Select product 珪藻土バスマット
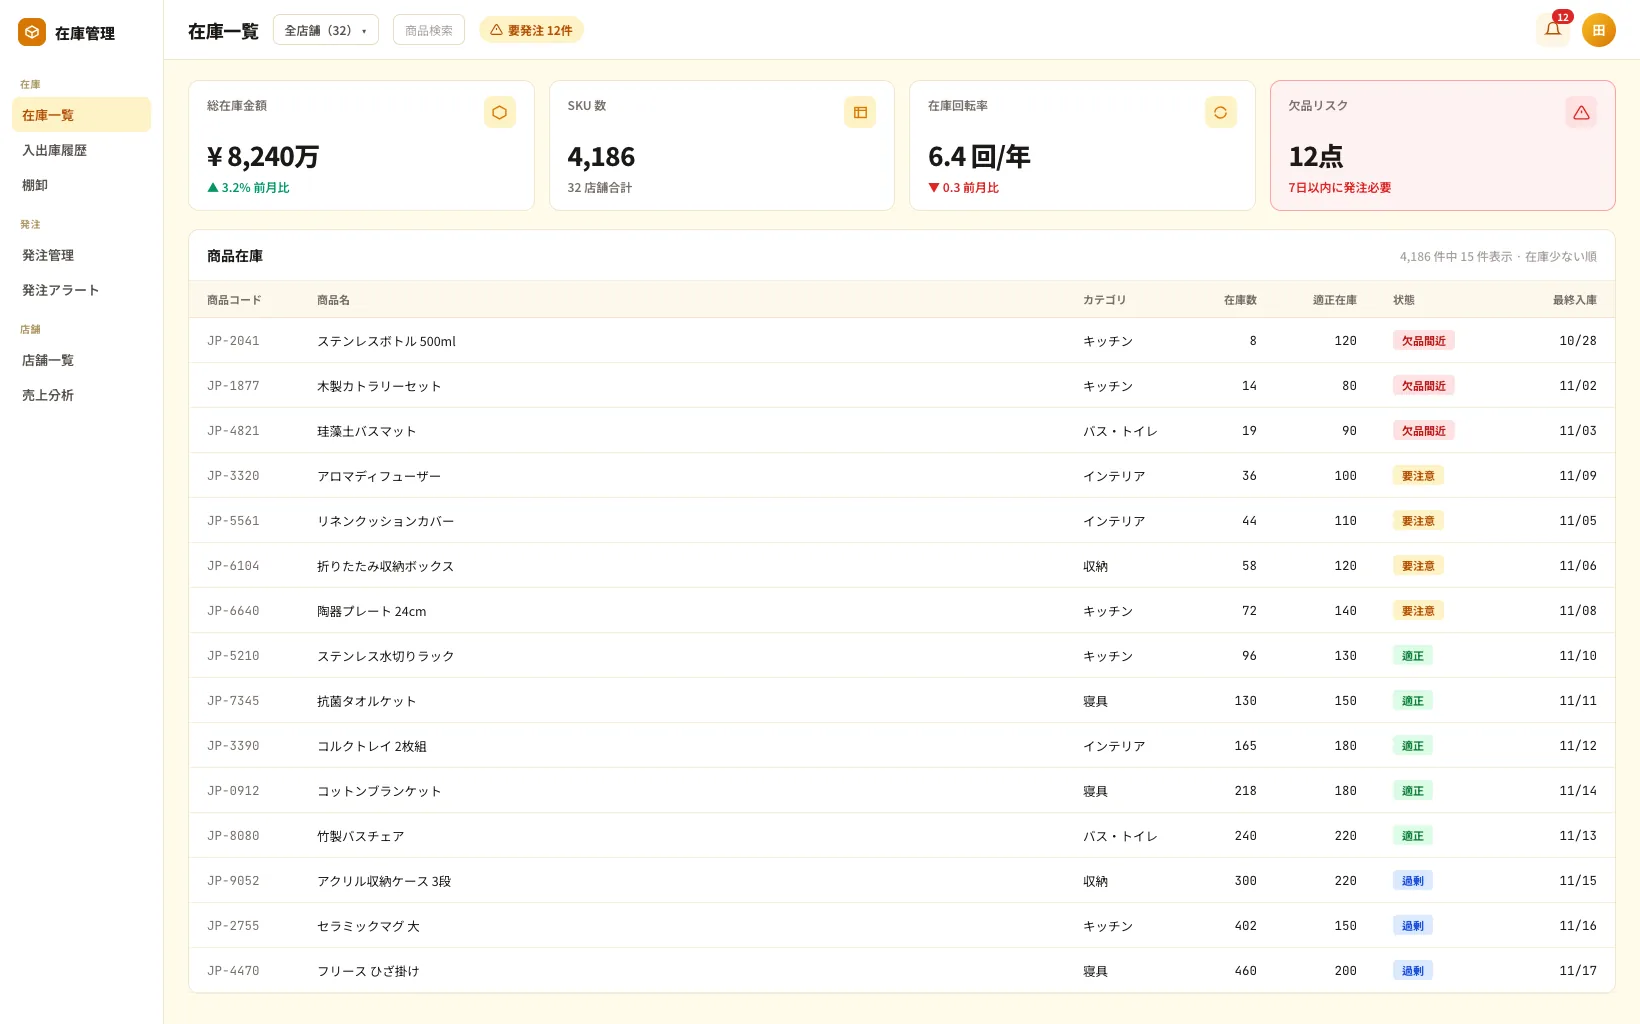The width and height of the screenshot is (1640, 1024). point(366,431)
